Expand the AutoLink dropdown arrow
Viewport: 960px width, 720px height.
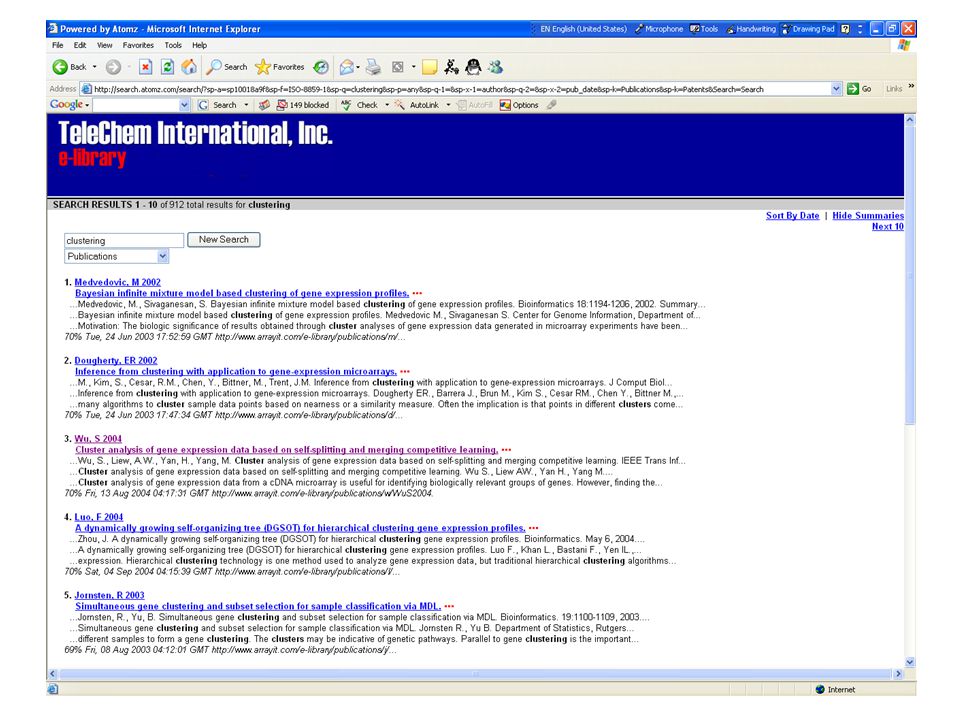click(x=448, y=105)
